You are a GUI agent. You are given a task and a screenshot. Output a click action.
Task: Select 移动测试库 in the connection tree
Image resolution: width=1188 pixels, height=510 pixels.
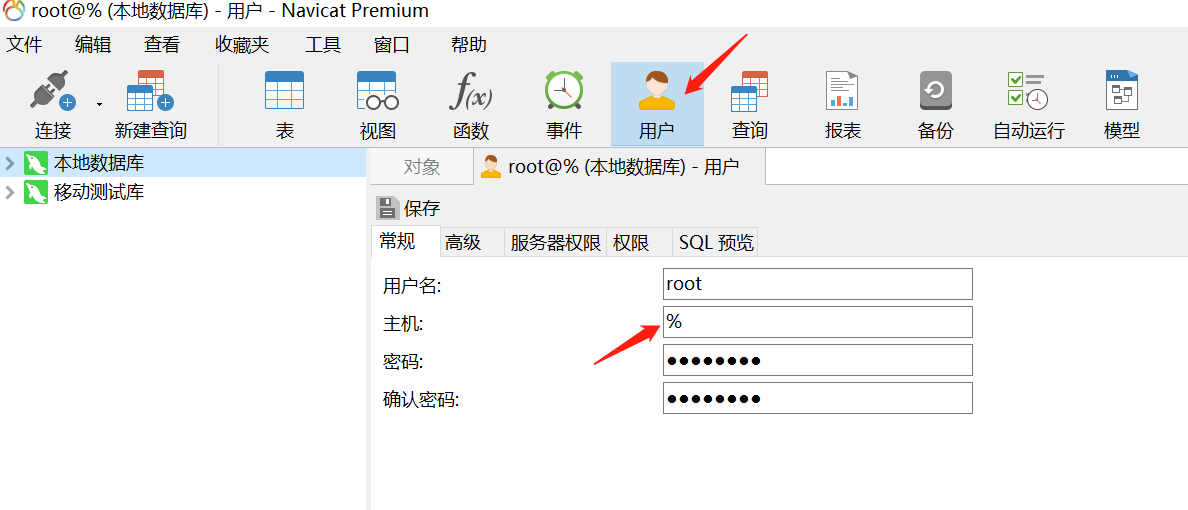click(98, 192)
